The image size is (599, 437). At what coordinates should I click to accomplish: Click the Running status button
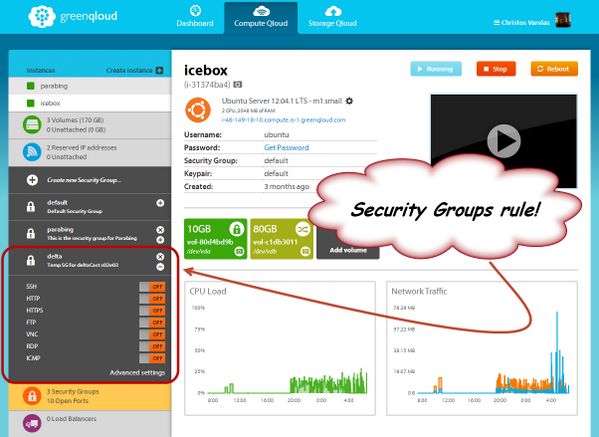coord(436,69)
